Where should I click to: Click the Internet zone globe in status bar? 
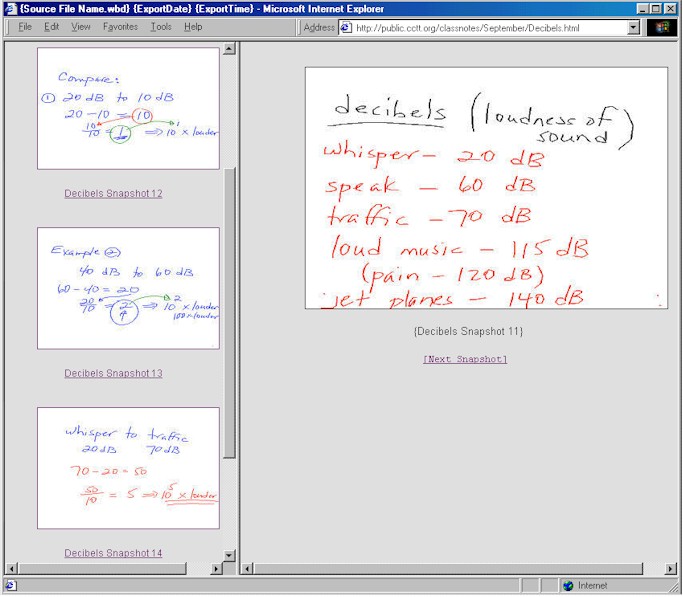point(568,586)
